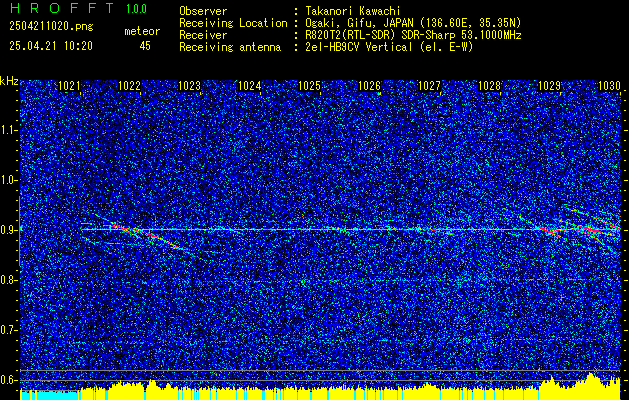This screenshot has height=400, width=629.
Task: Click frequency axis label 0.8
Action: (8, 280)
